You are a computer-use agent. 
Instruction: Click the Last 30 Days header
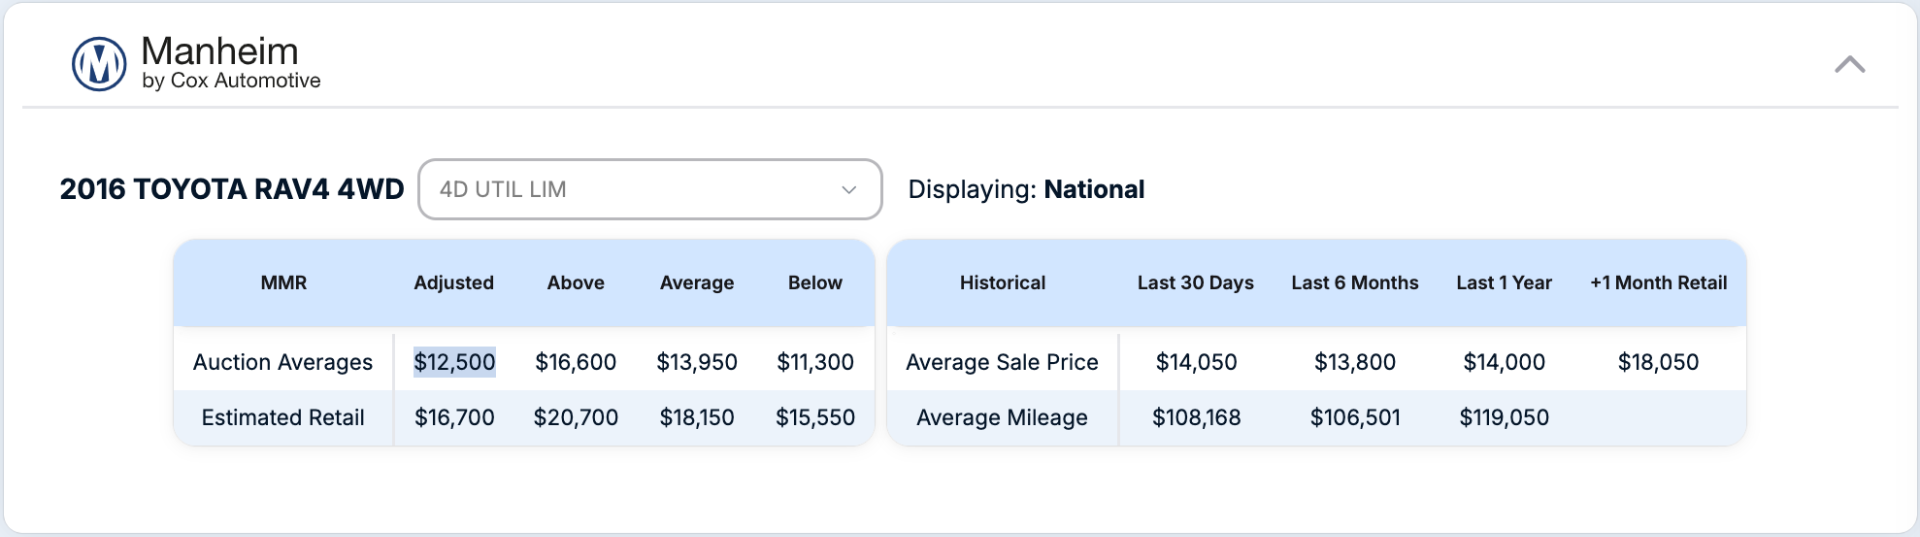pyautogui.click(x=1196, y=283)
